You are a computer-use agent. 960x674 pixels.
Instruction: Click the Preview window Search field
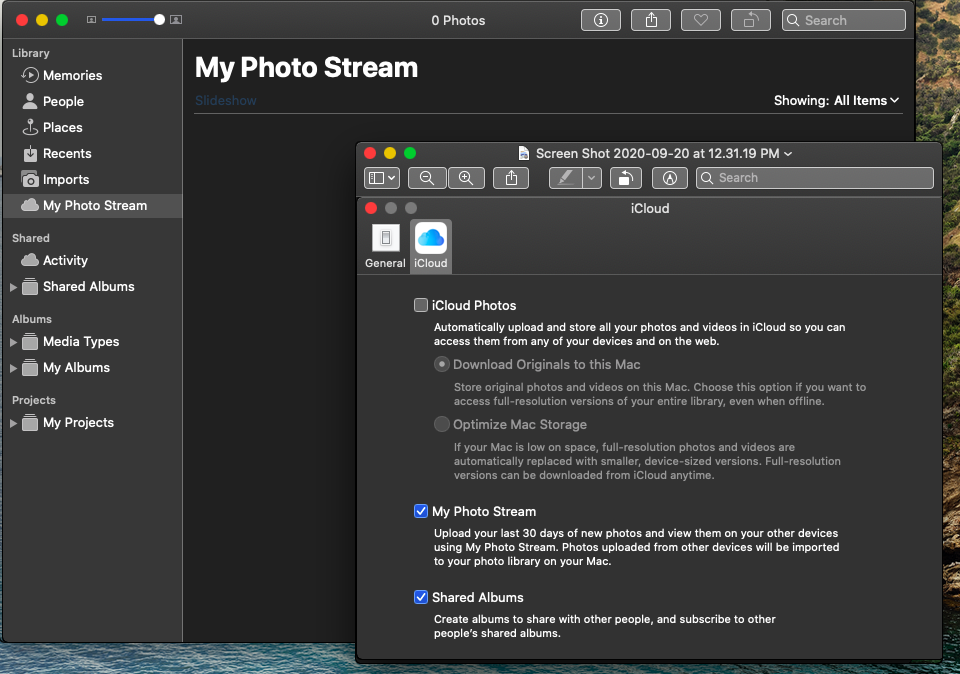pos(814,178)
